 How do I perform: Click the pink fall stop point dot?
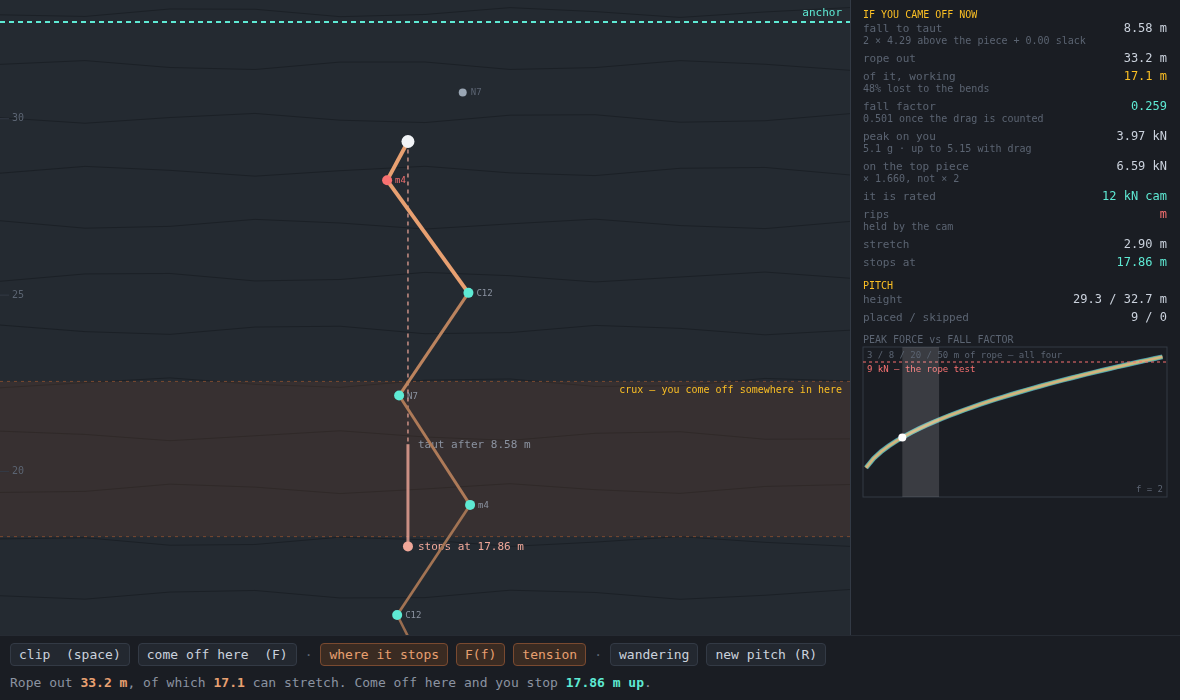[x=408, y=546]
